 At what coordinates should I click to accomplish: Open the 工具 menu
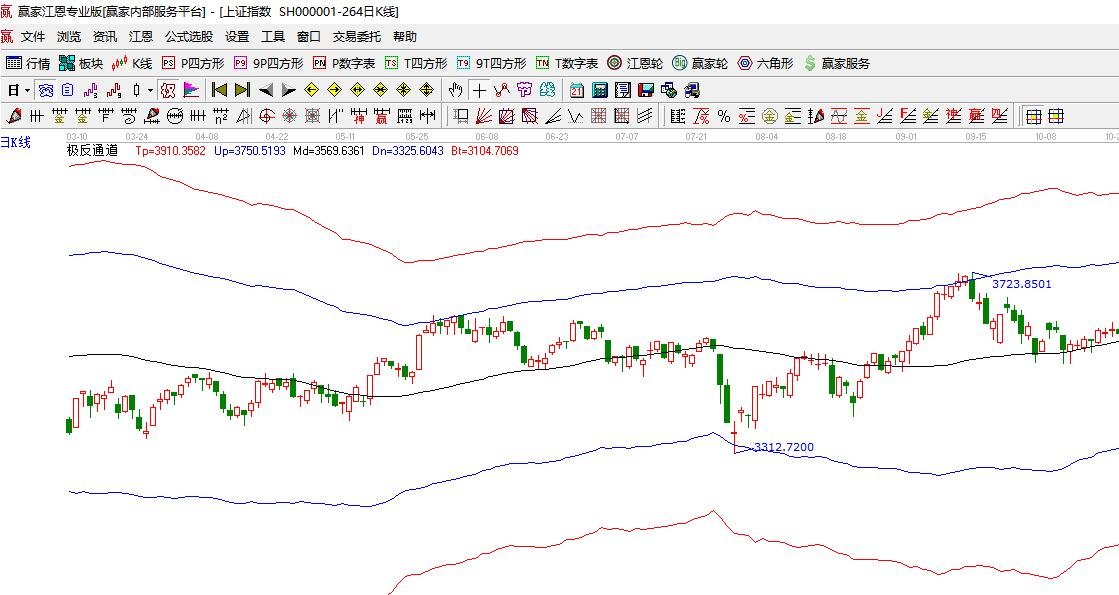tap(273, 36)
